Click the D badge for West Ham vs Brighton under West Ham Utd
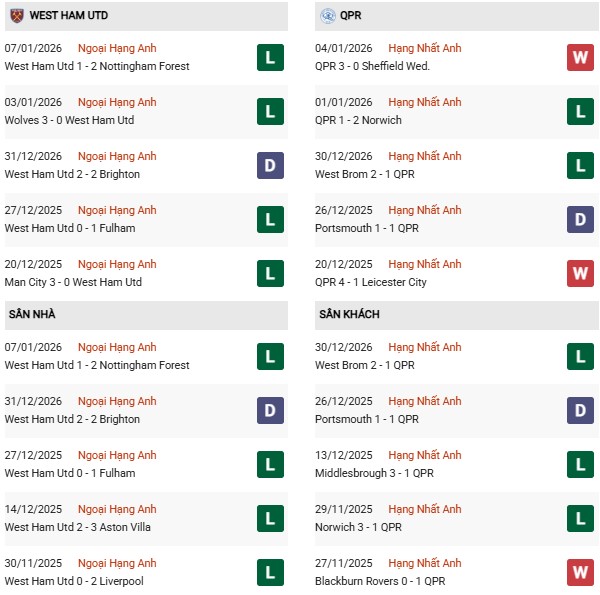600x595 pixels. tap(270, 165)
